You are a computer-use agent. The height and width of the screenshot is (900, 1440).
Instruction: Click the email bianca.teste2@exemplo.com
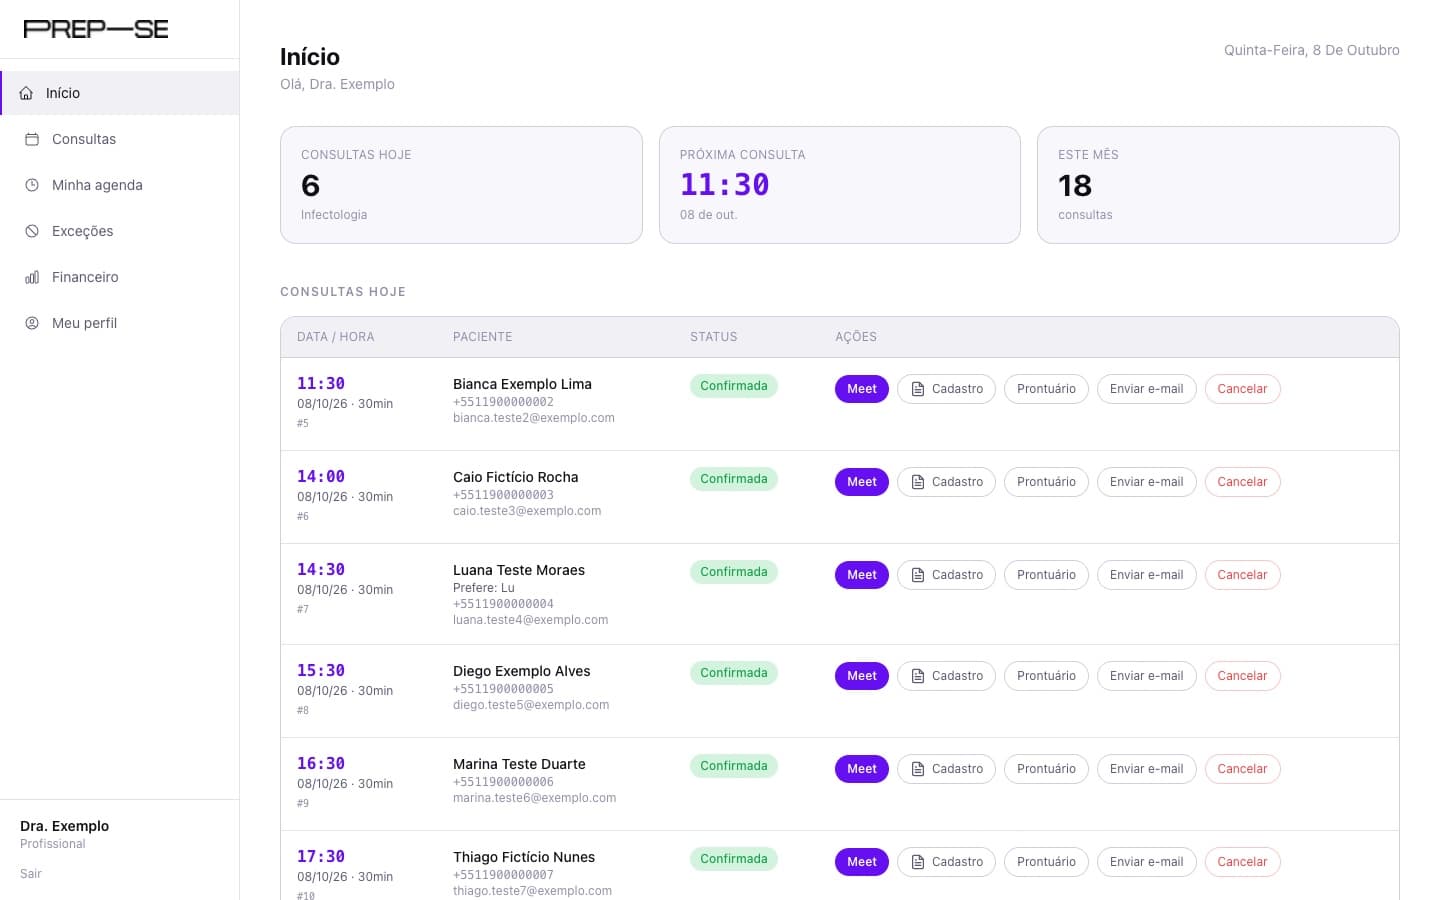click(534, 418)
